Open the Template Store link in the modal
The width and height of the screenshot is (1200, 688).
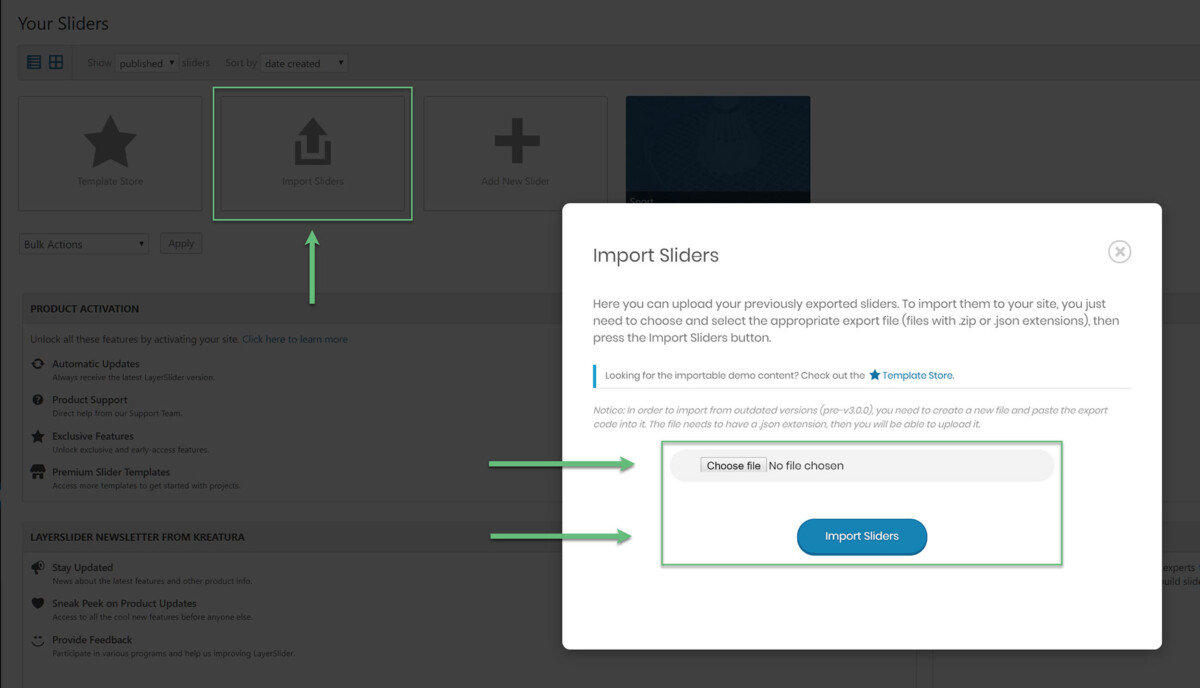click(x=916, y=375)
